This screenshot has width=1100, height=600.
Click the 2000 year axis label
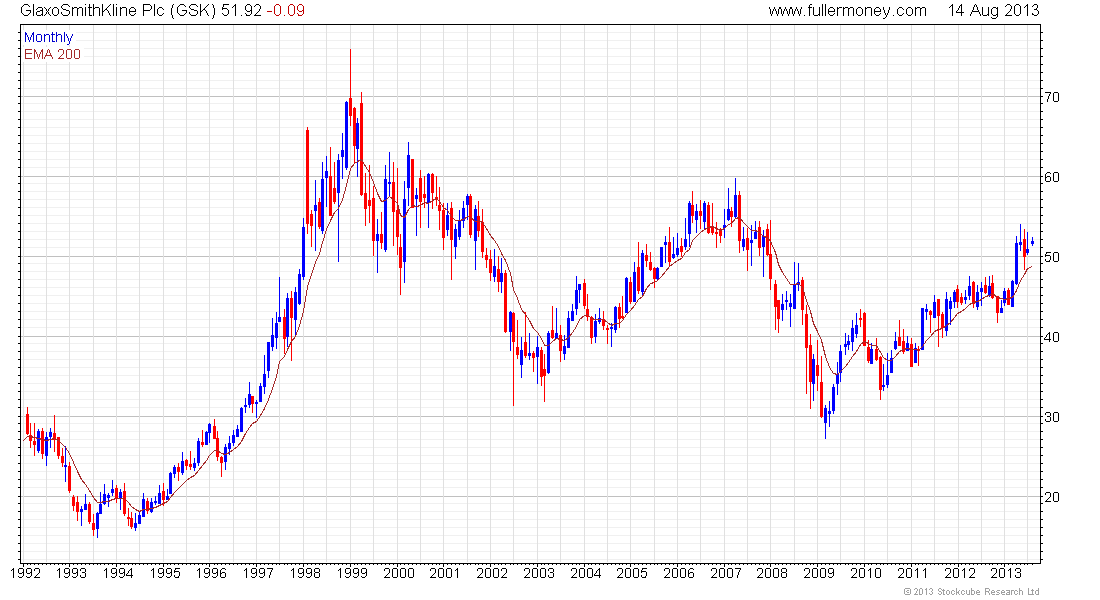(398, 573)
